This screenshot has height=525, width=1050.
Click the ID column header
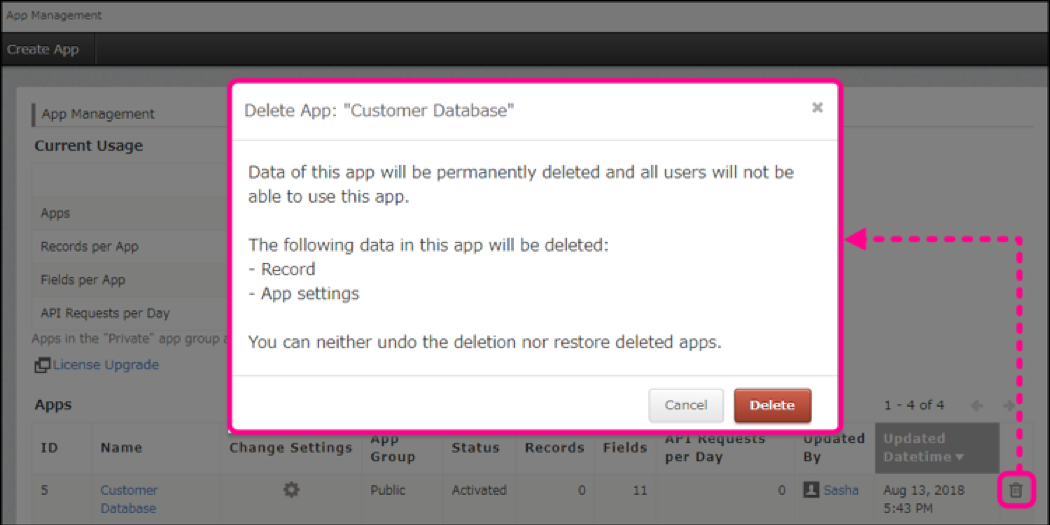coord(49,448)
